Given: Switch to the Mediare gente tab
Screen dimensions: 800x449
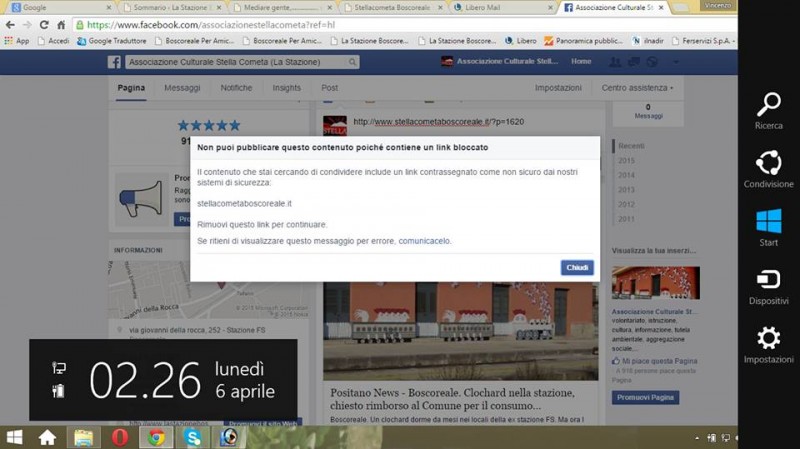Looking at the screenshot, I should pyautogui.click(x=282, y=8).
